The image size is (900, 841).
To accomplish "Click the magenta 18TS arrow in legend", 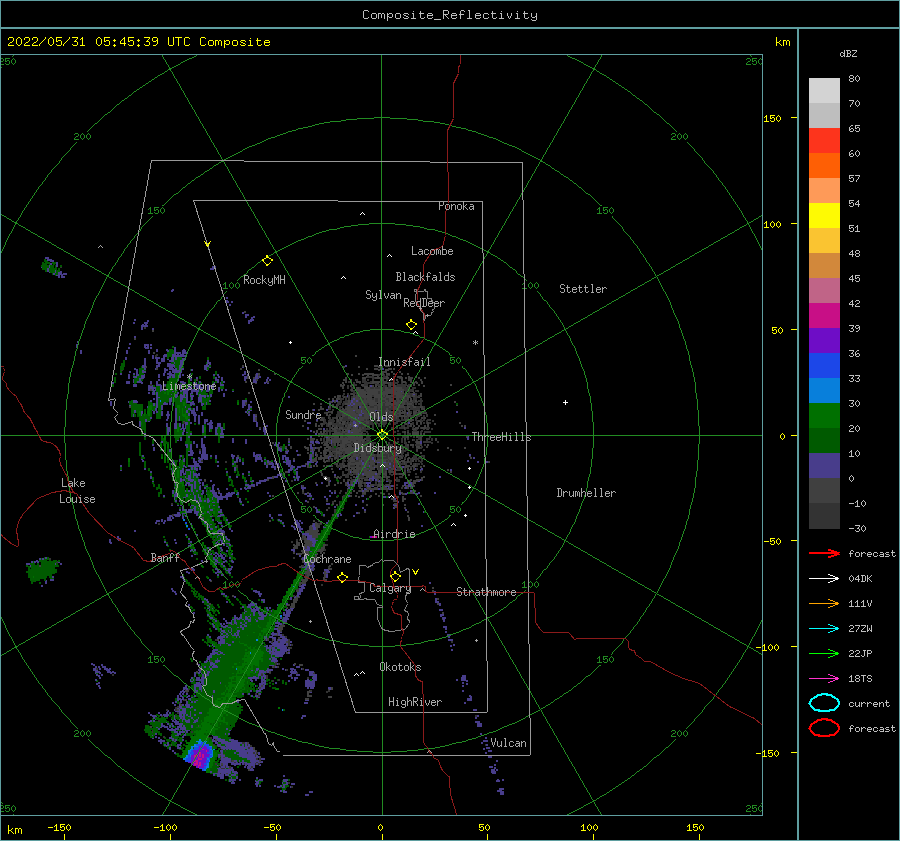I will tap(824, 679).
